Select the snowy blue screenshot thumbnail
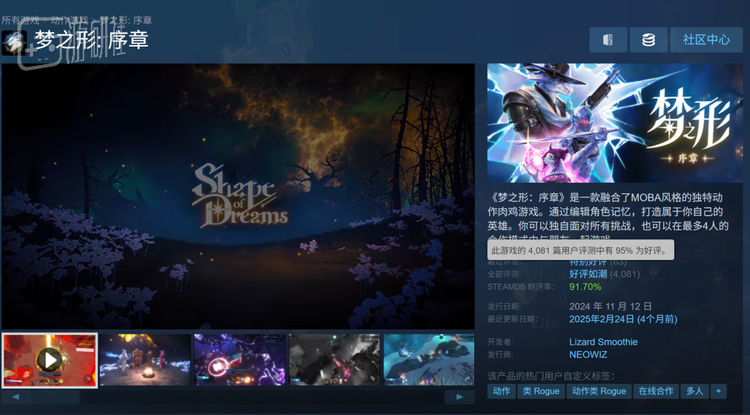 click(429, 360)
